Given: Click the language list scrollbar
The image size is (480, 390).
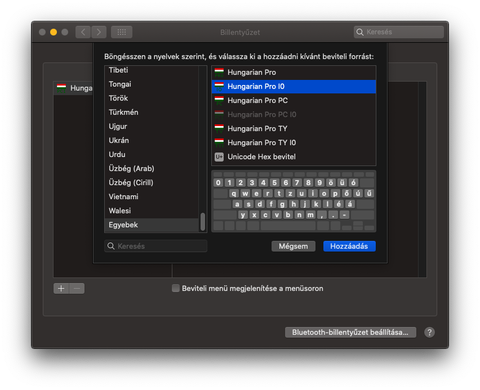Looking at the screenshot, I should point(202,222).
